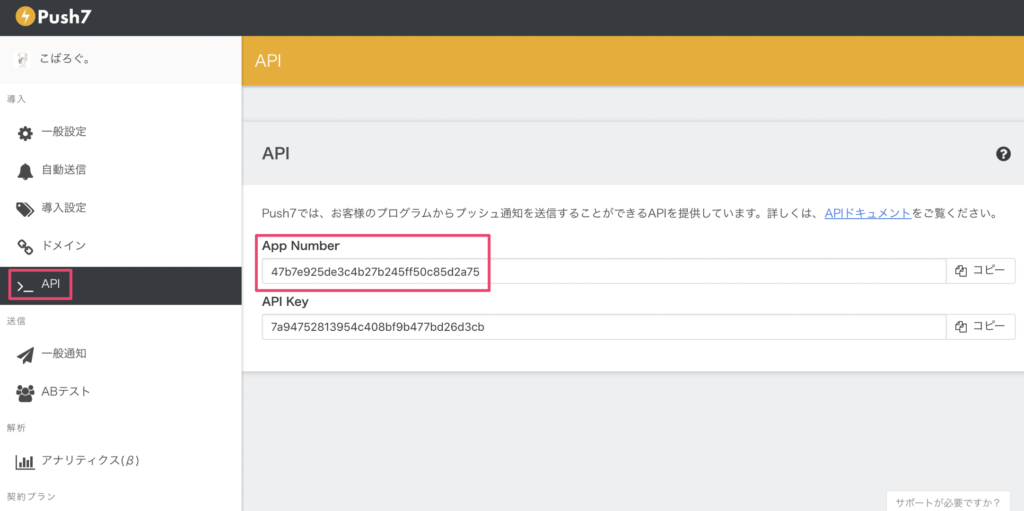Click the App Number input field
This screenshot has width=1024, height=511.
pos(604,271)
